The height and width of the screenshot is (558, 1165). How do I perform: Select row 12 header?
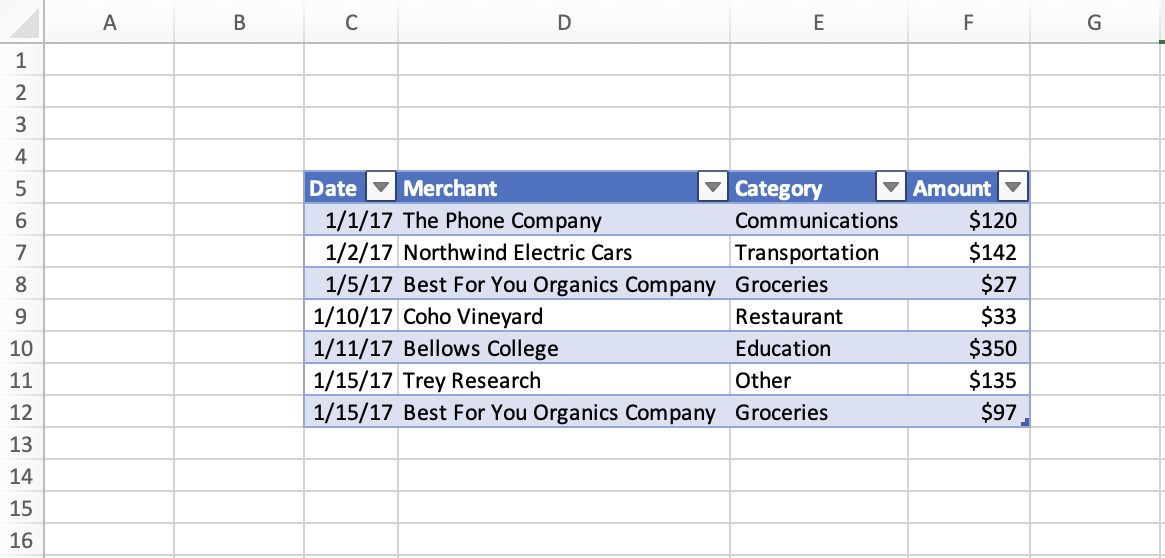(x=21, y=412)
